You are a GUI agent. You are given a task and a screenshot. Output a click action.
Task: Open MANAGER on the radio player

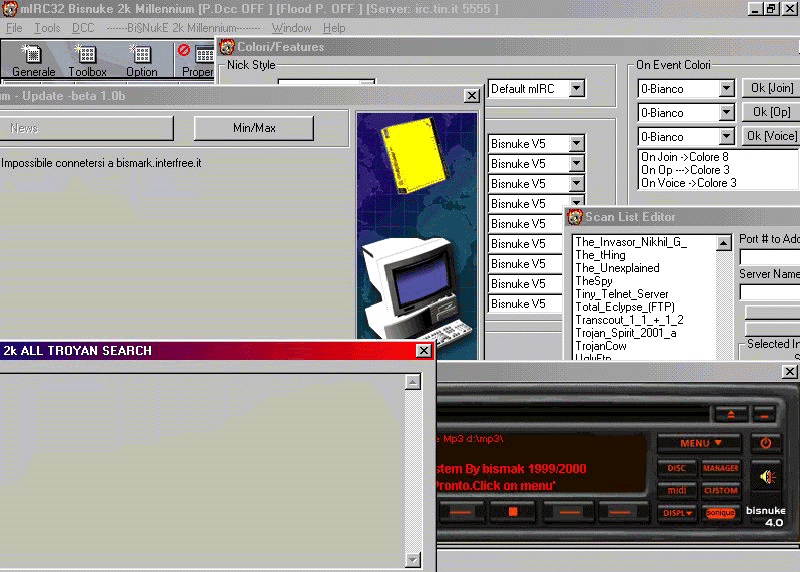pos(720,468)
